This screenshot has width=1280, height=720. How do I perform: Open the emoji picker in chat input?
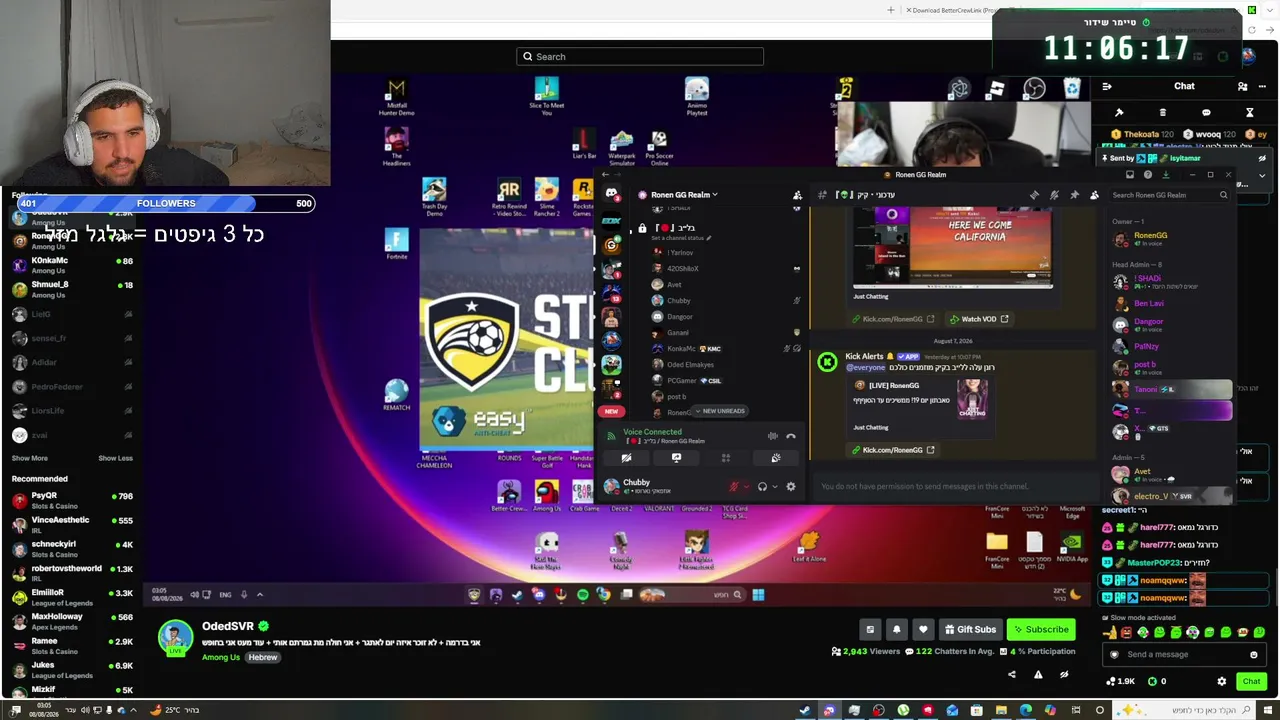[x=1253, y=655]
